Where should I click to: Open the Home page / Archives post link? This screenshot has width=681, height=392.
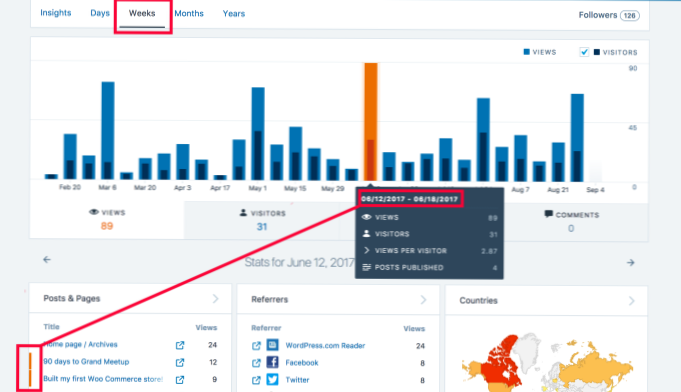(80, 344)
